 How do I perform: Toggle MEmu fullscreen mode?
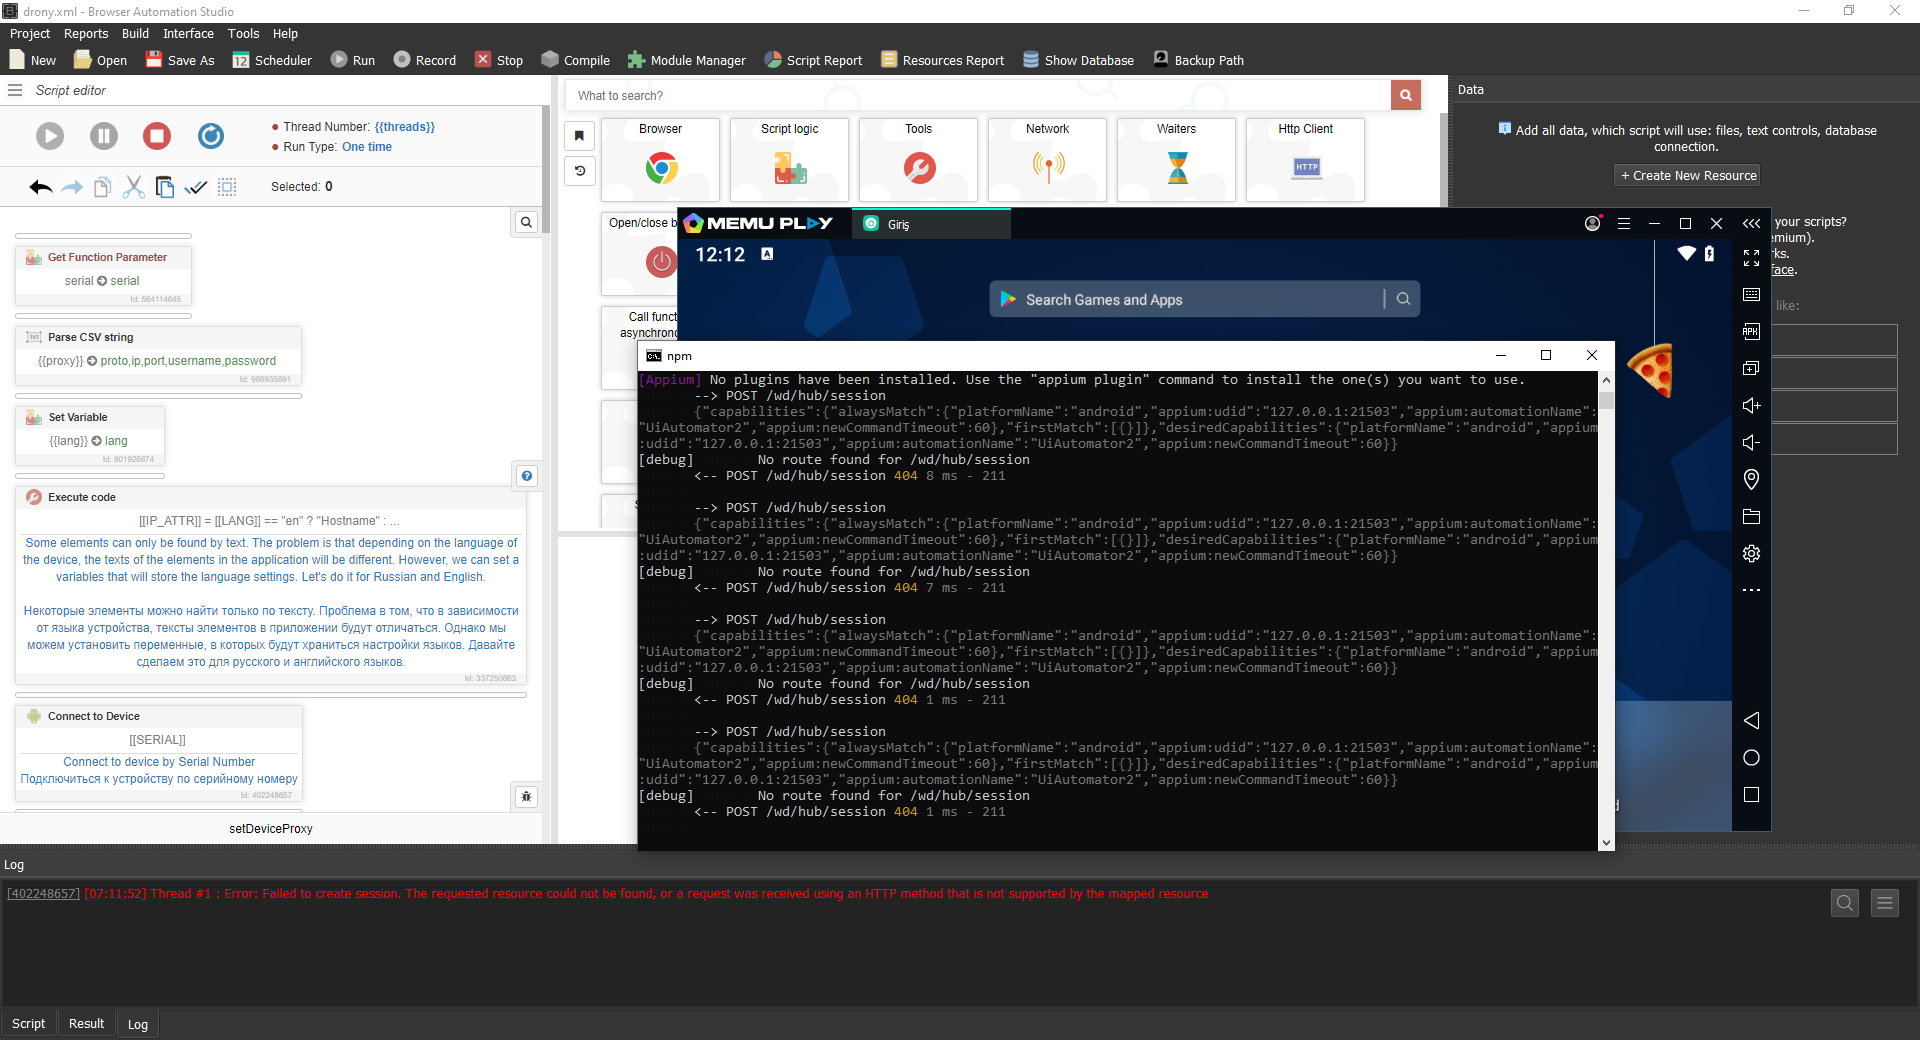coord(1751,258)
